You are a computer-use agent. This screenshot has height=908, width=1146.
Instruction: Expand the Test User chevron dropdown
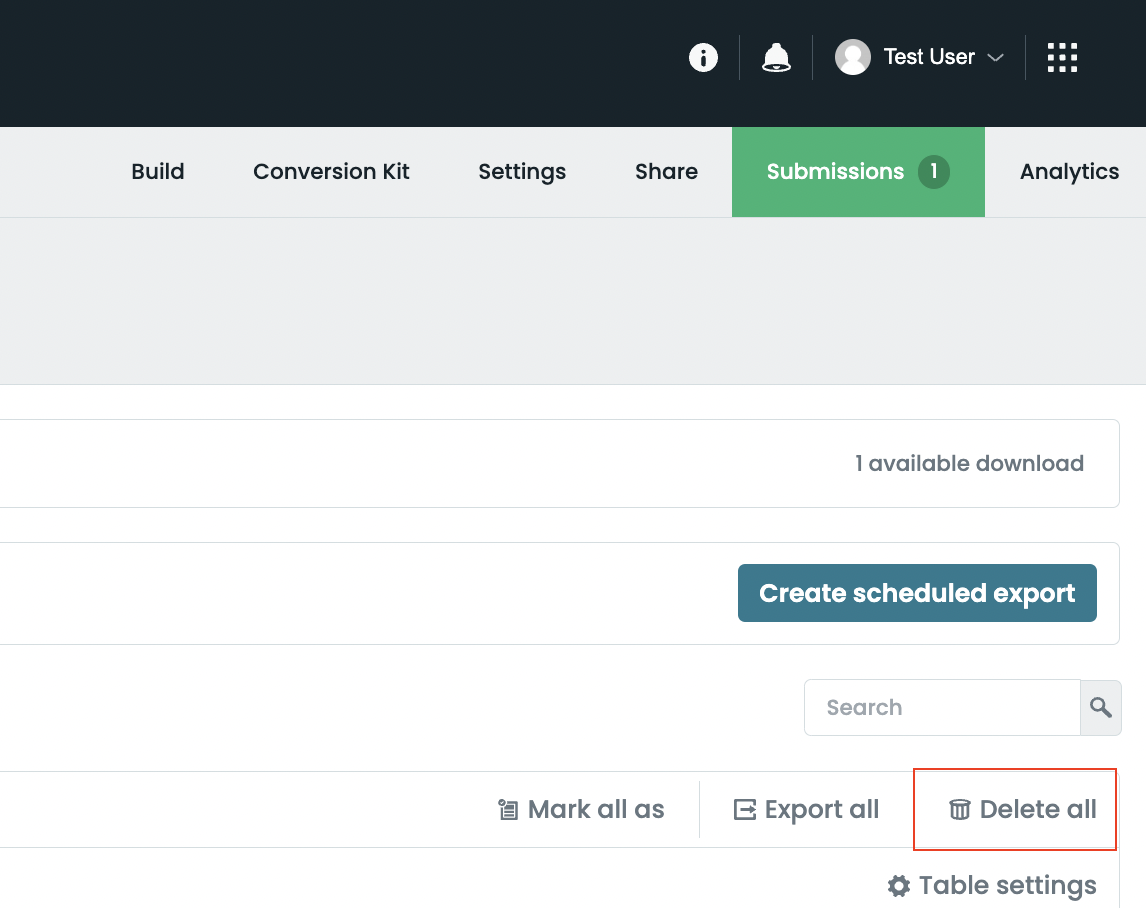click(995, 58)
